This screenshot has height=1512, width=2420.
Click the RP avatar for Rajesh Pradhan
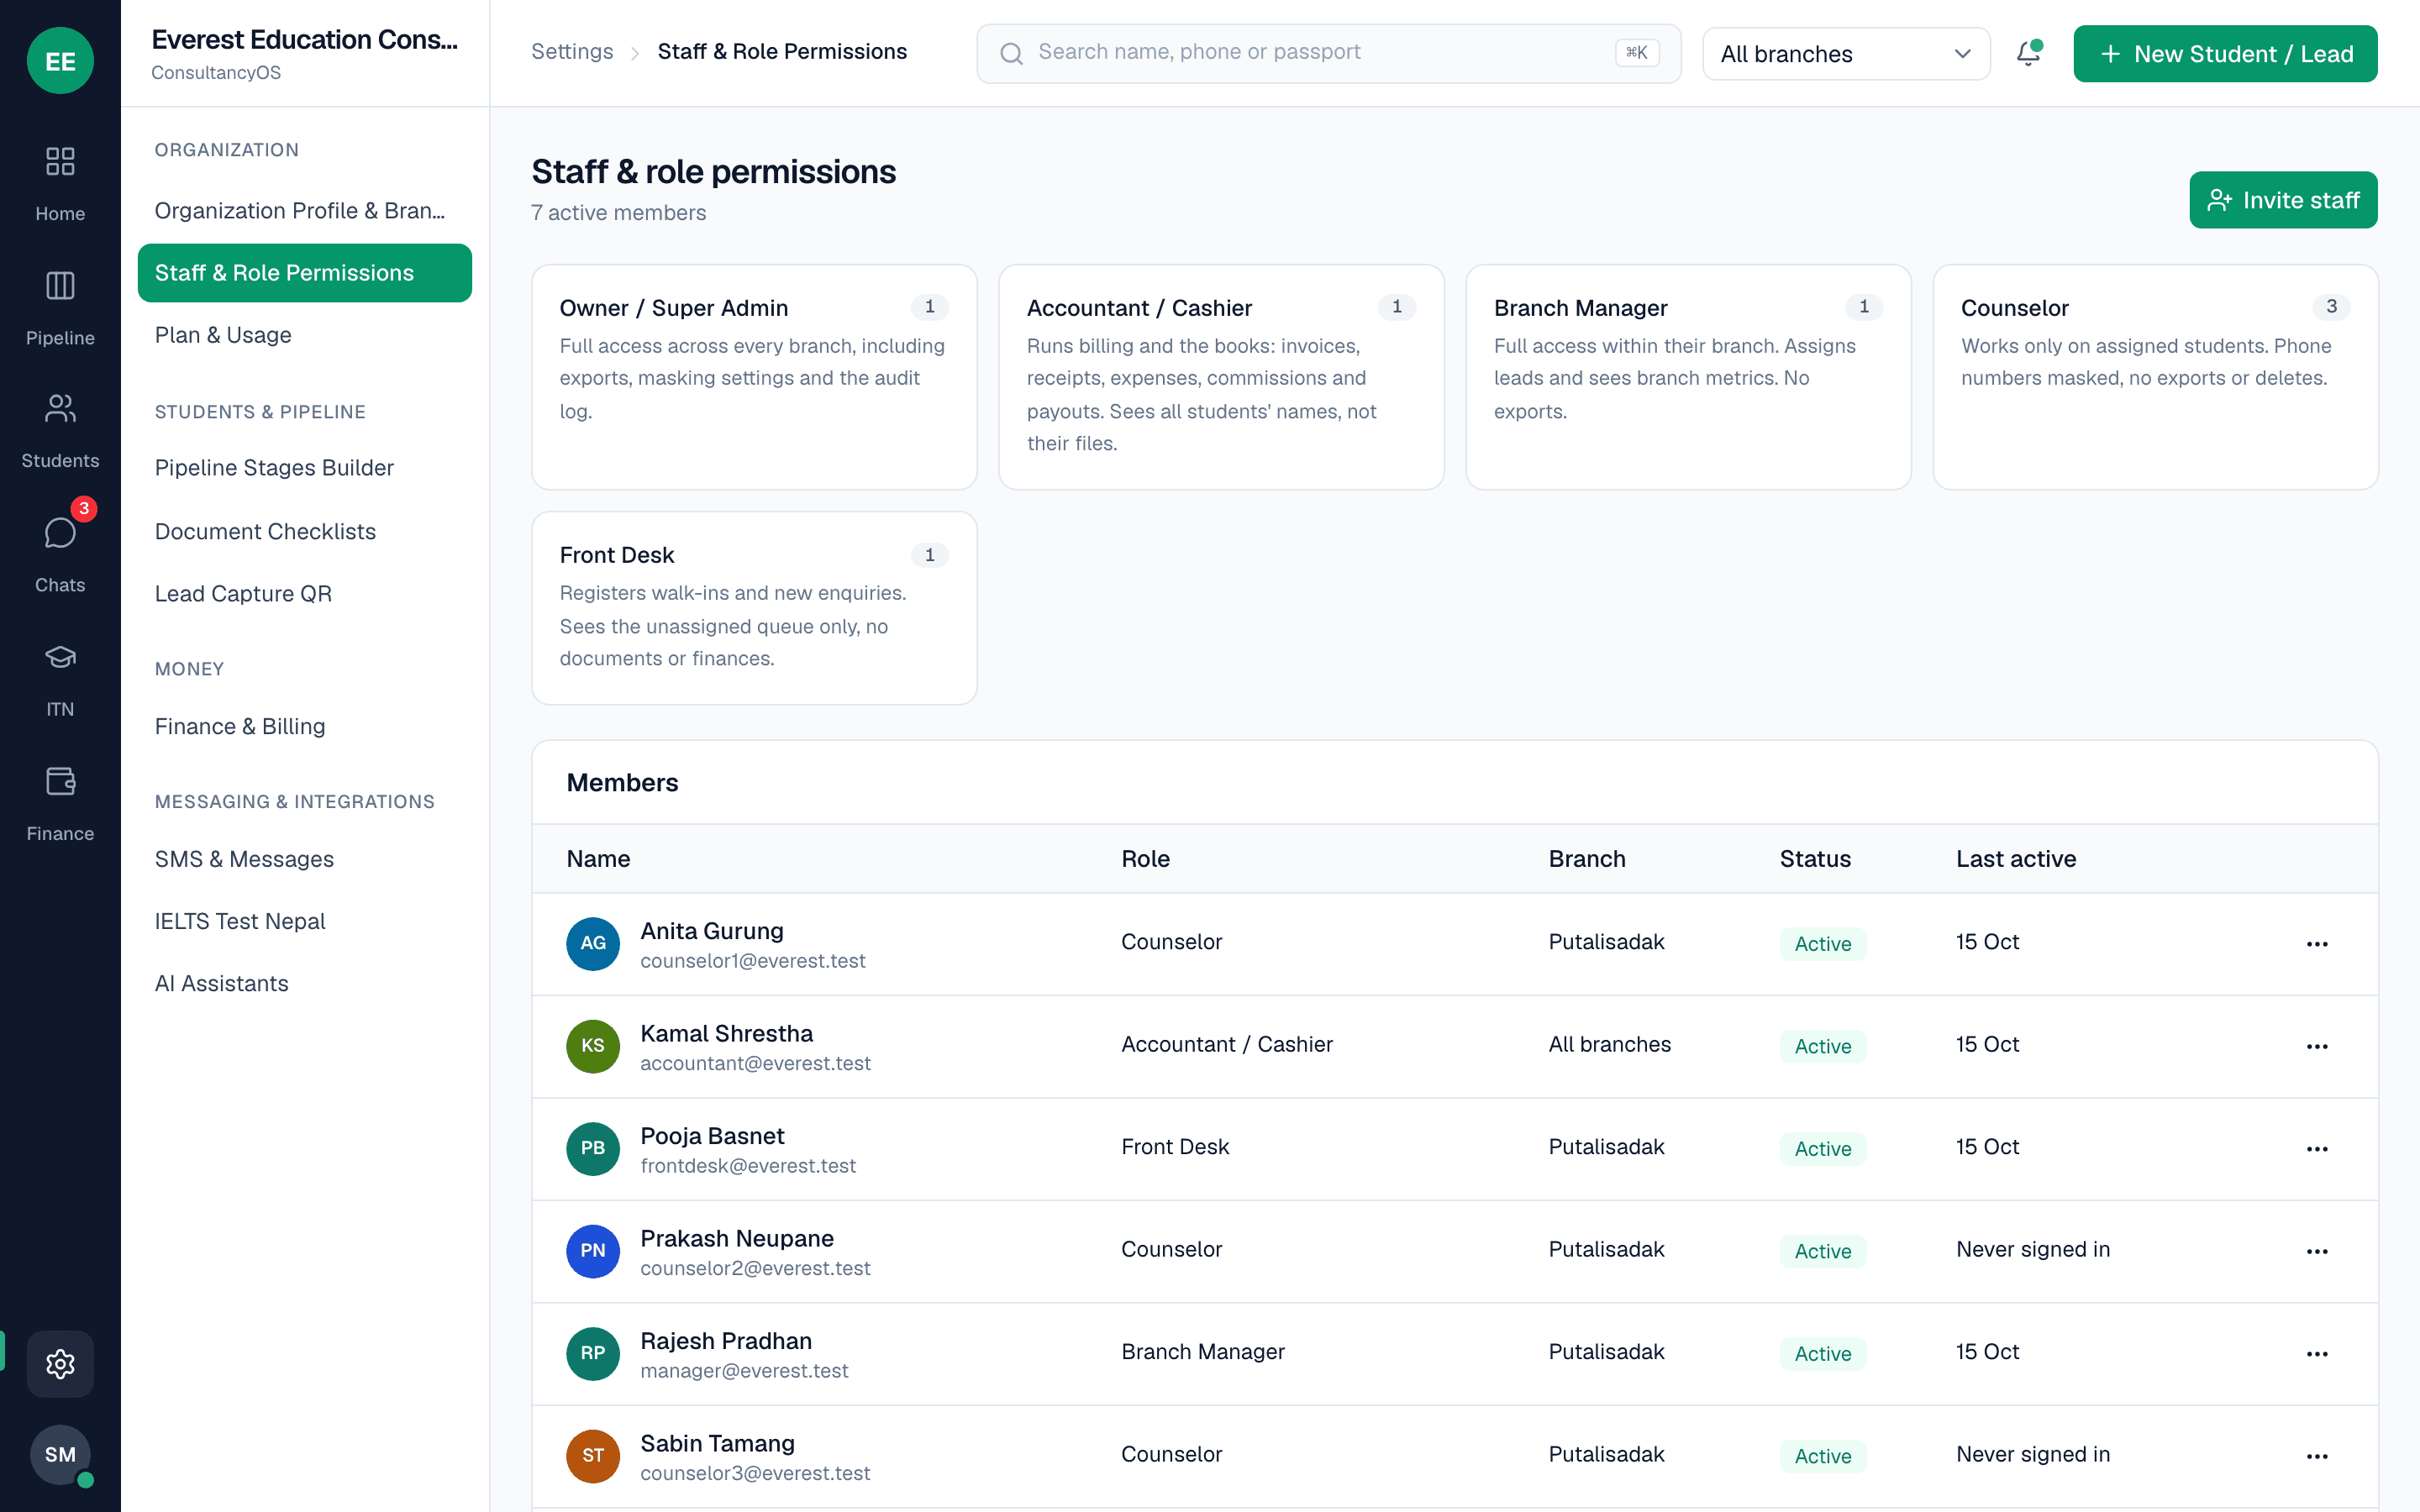pyautogui.click(x=593, y=1353)
